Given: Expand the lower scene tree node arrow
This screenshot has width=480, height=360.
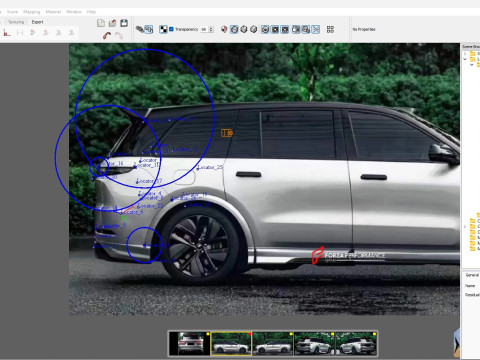Looking at the screenshot, I should tap(465, 227).
